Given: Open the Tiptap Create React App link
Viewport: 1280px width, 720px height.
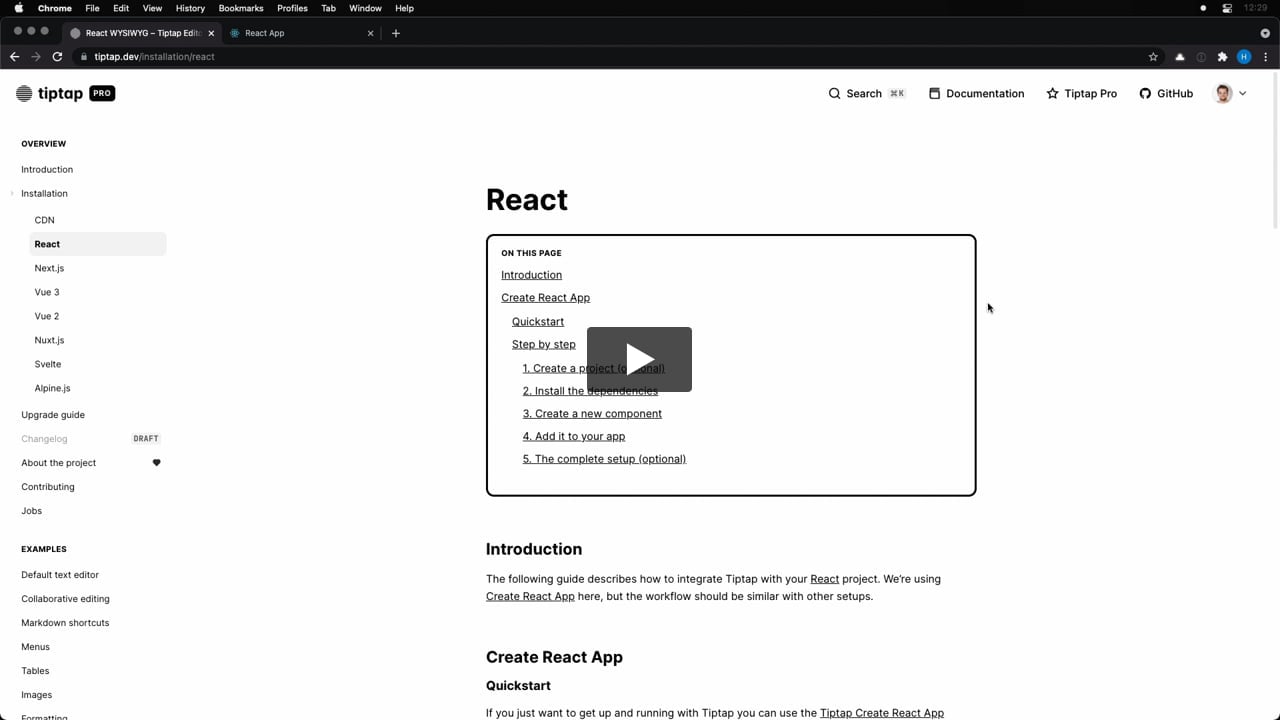Looking at the screenshot, I should tap(882, 713).
